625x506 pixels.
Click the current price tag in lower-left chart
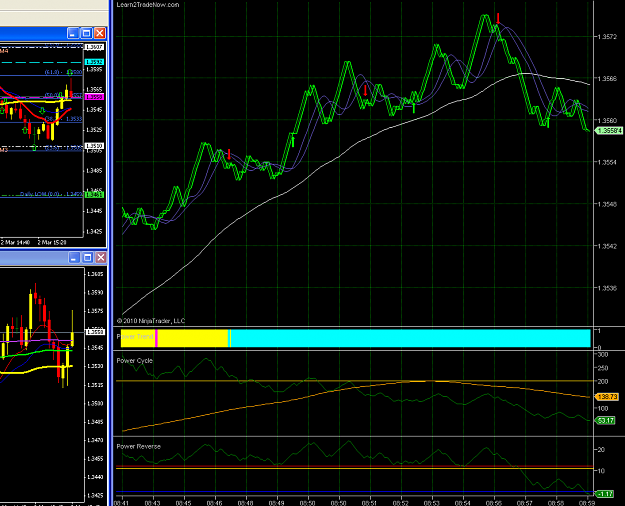[x=96, y=332]
